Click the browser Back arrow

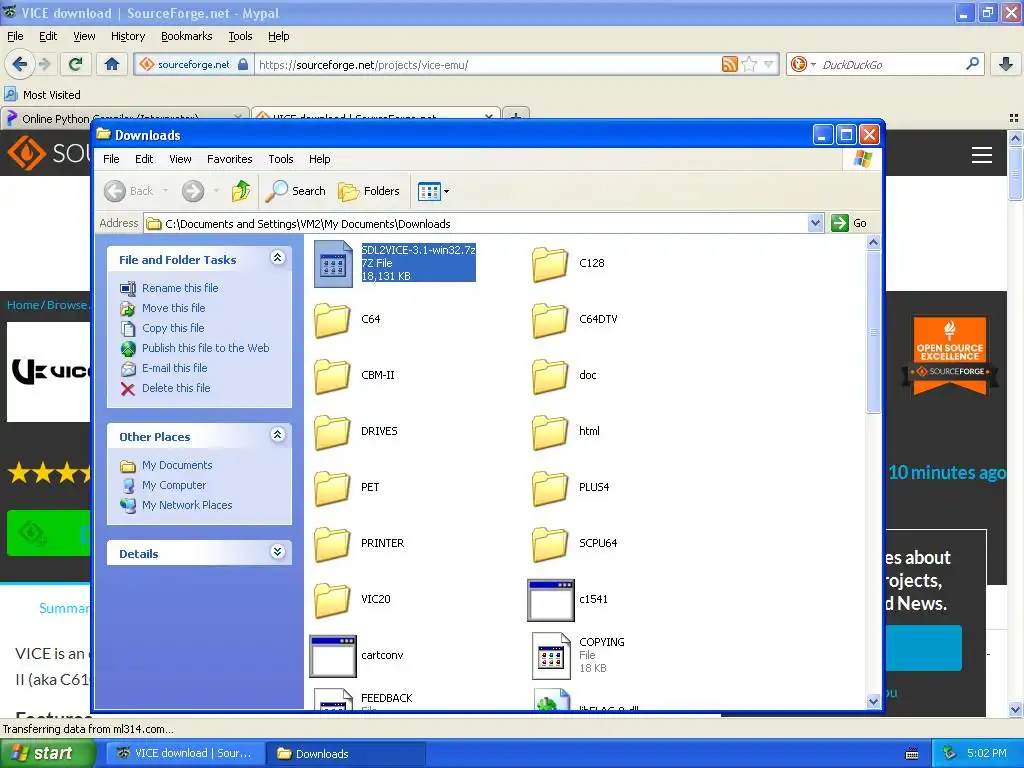click(20, 64)
